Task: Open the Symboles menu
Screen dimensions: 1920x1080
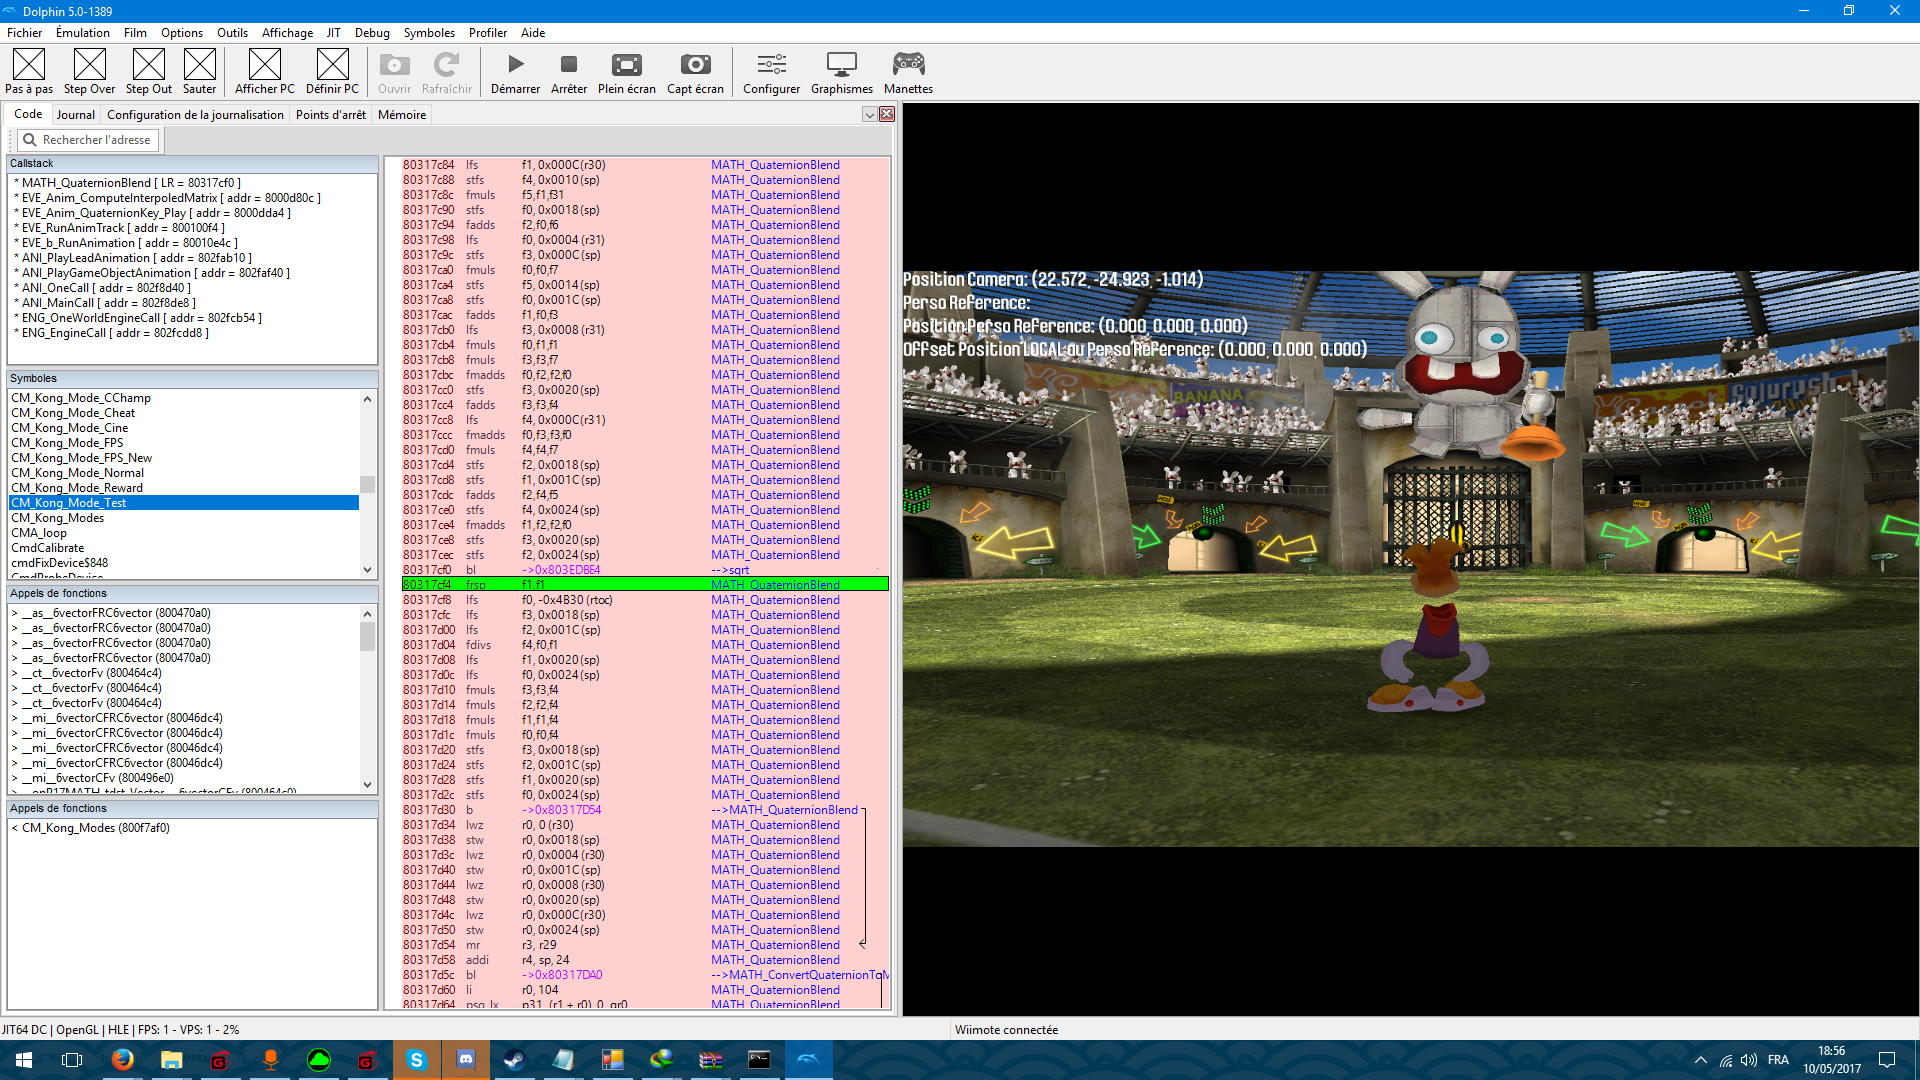Action: click(429, 33)
